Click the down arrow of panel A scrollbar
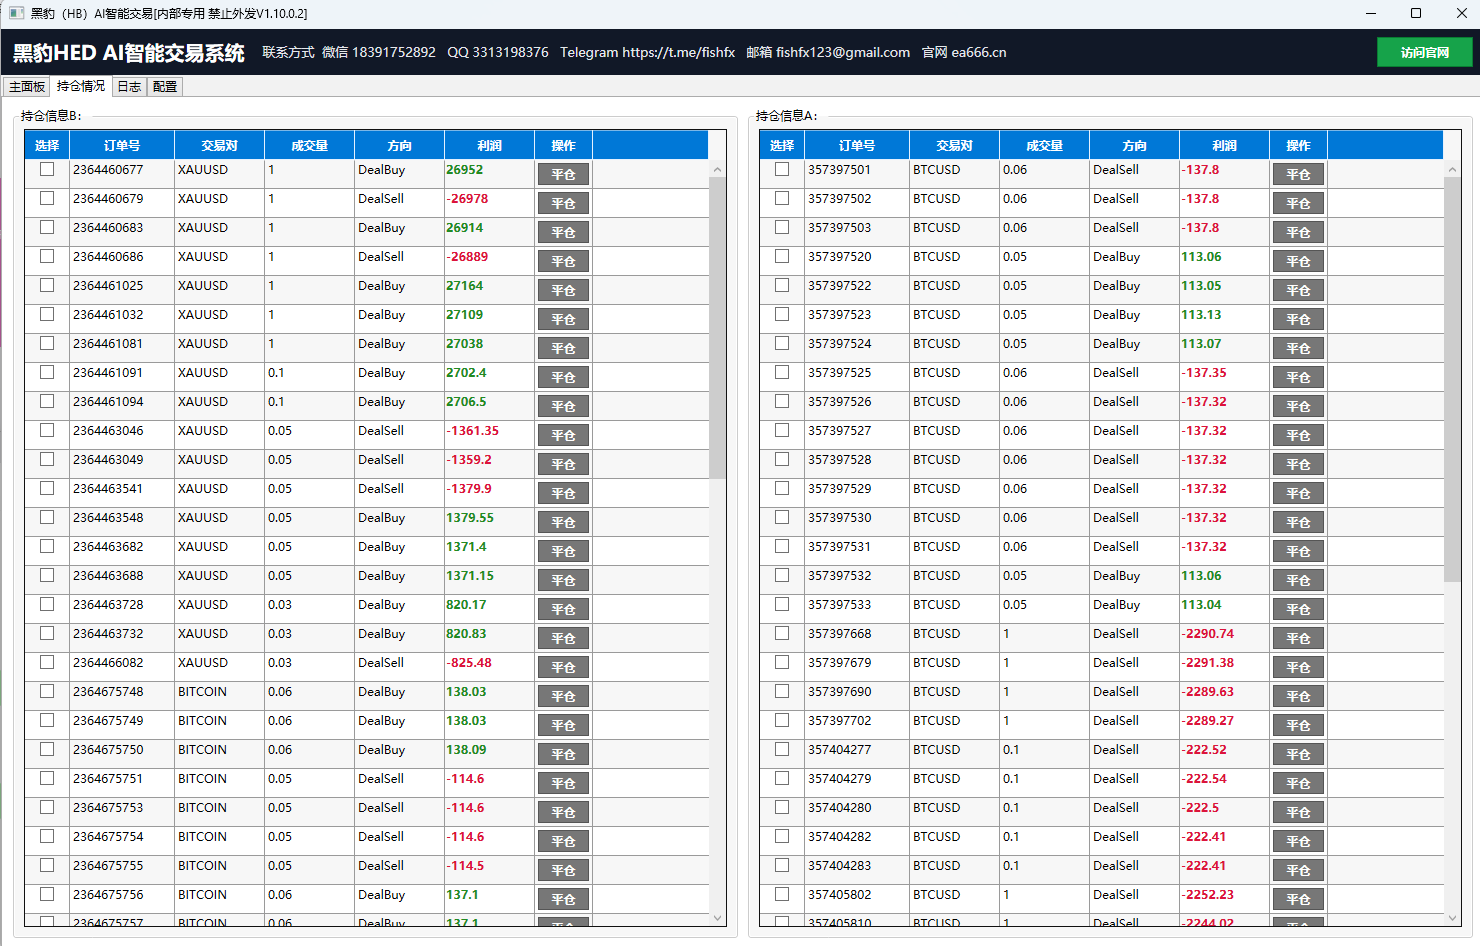The height and width of the screenshot is (946, 1480). (1452, 917)
